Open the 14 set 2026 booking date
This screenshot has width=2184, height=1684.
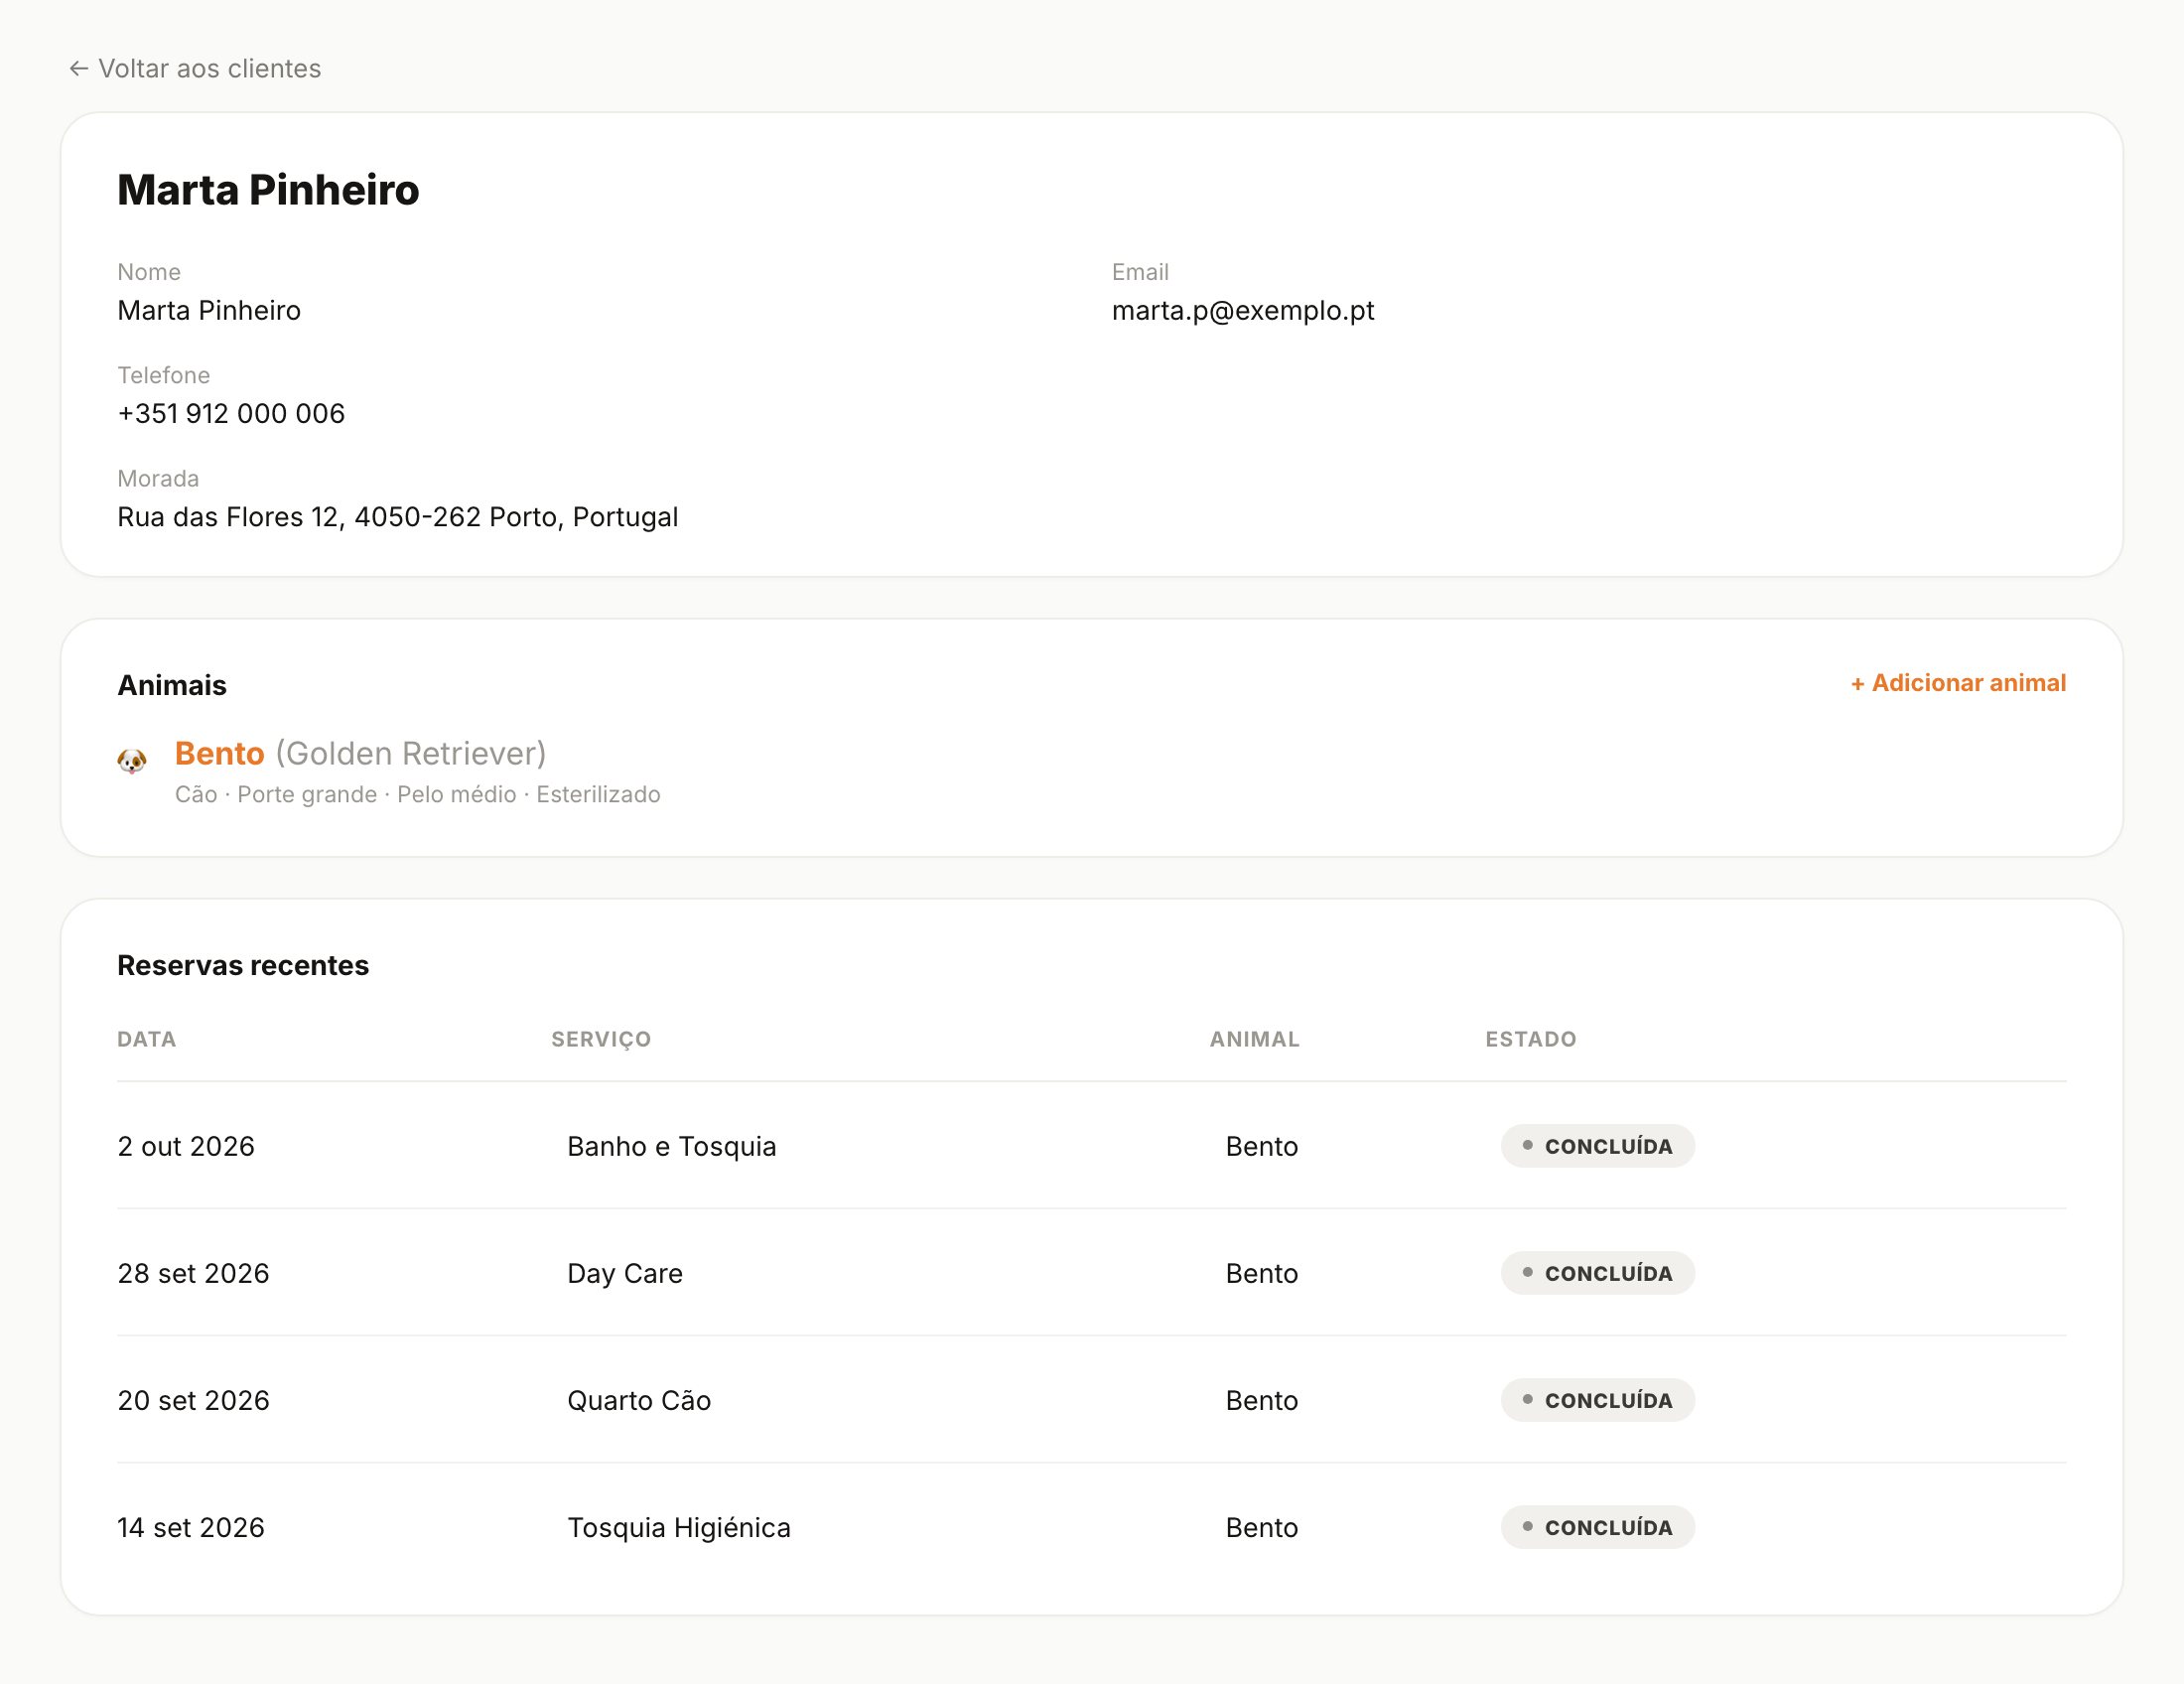(x=191, y=1527)
